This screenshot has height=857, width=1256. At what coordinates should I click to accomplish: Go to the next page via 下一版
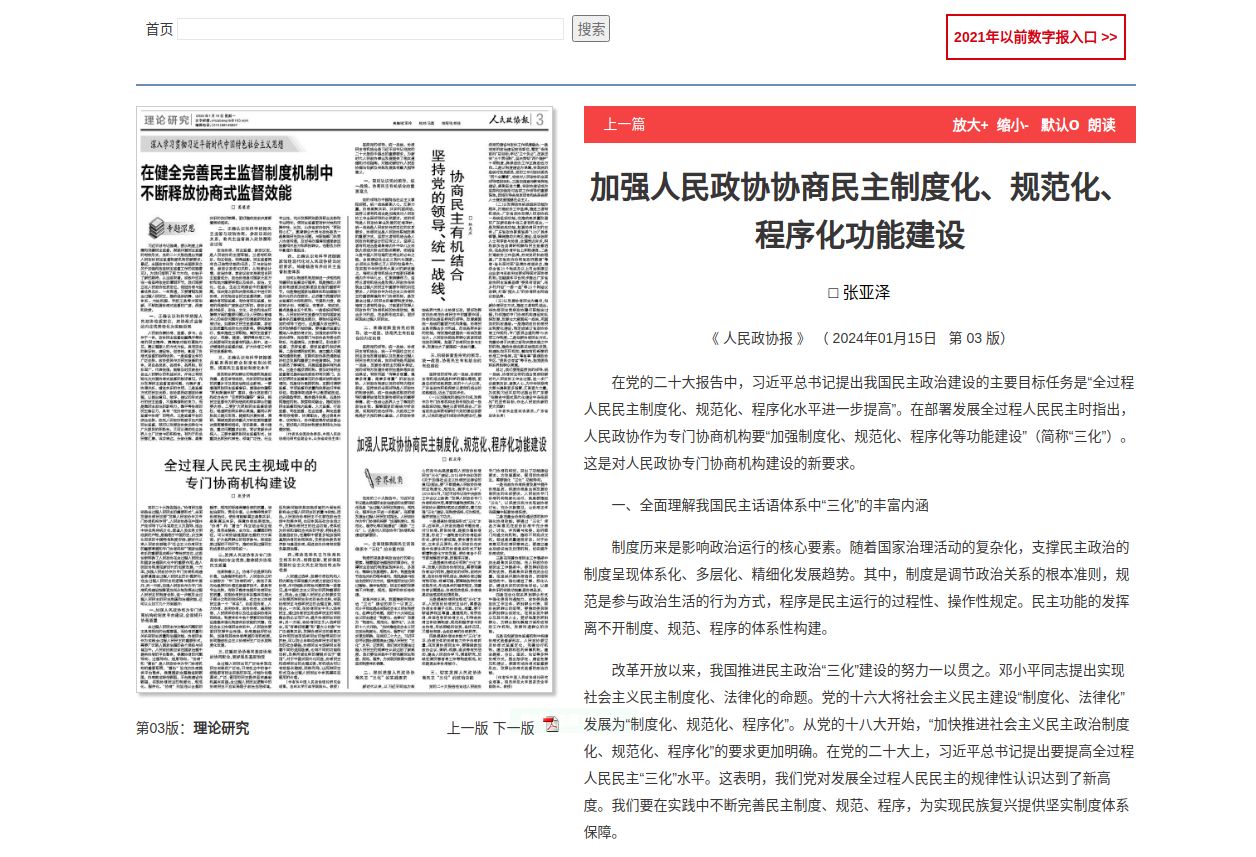coord(514,728)
